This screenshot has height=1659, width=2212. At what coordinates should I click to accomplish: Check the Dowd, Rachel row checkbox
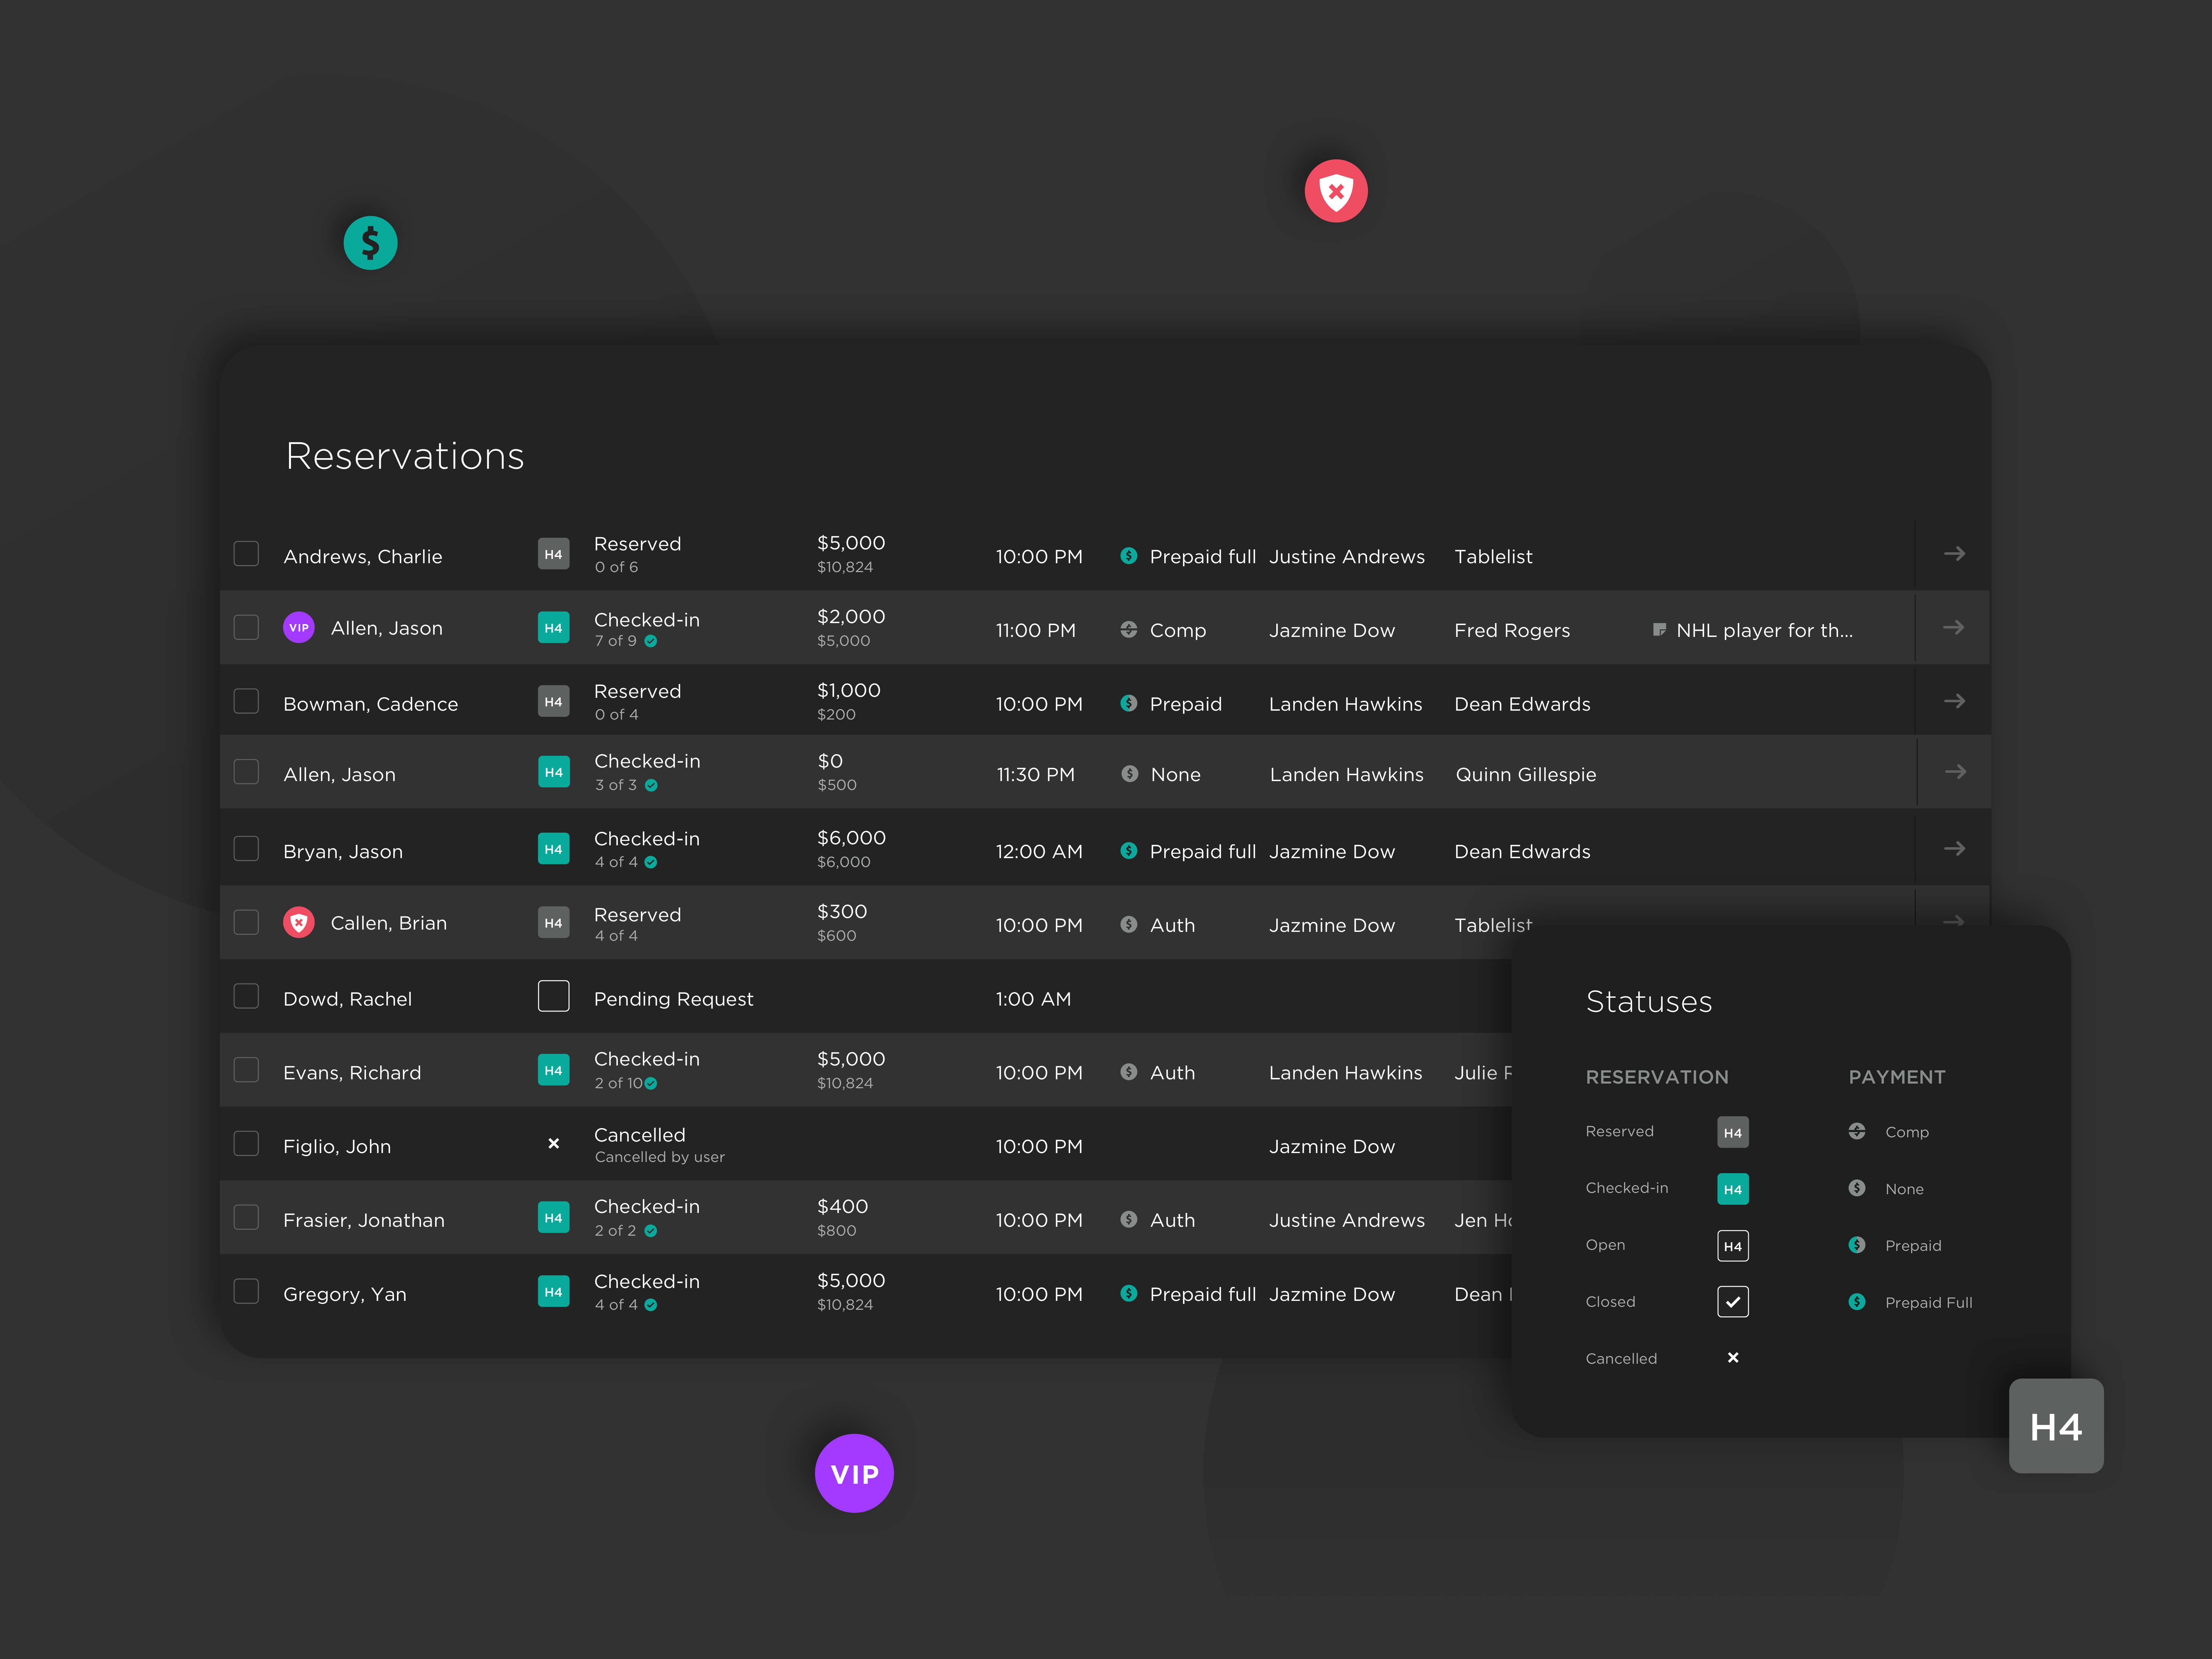(x=246, y=996)
